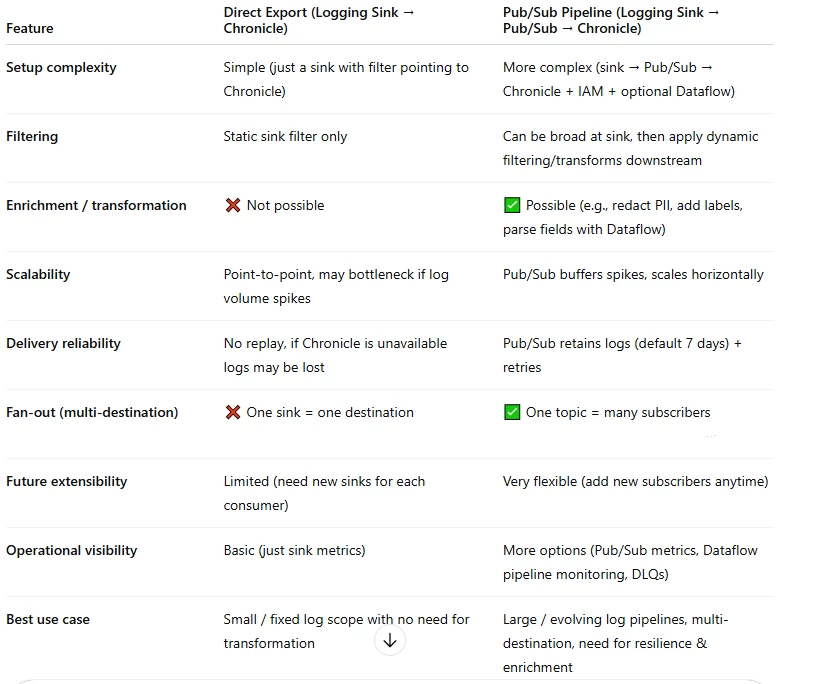Click green checkmark beside 'Possible (e.g., redact PII'
Image resolution: width=834 pixels, height=684 pixels.
click(512, 205)
